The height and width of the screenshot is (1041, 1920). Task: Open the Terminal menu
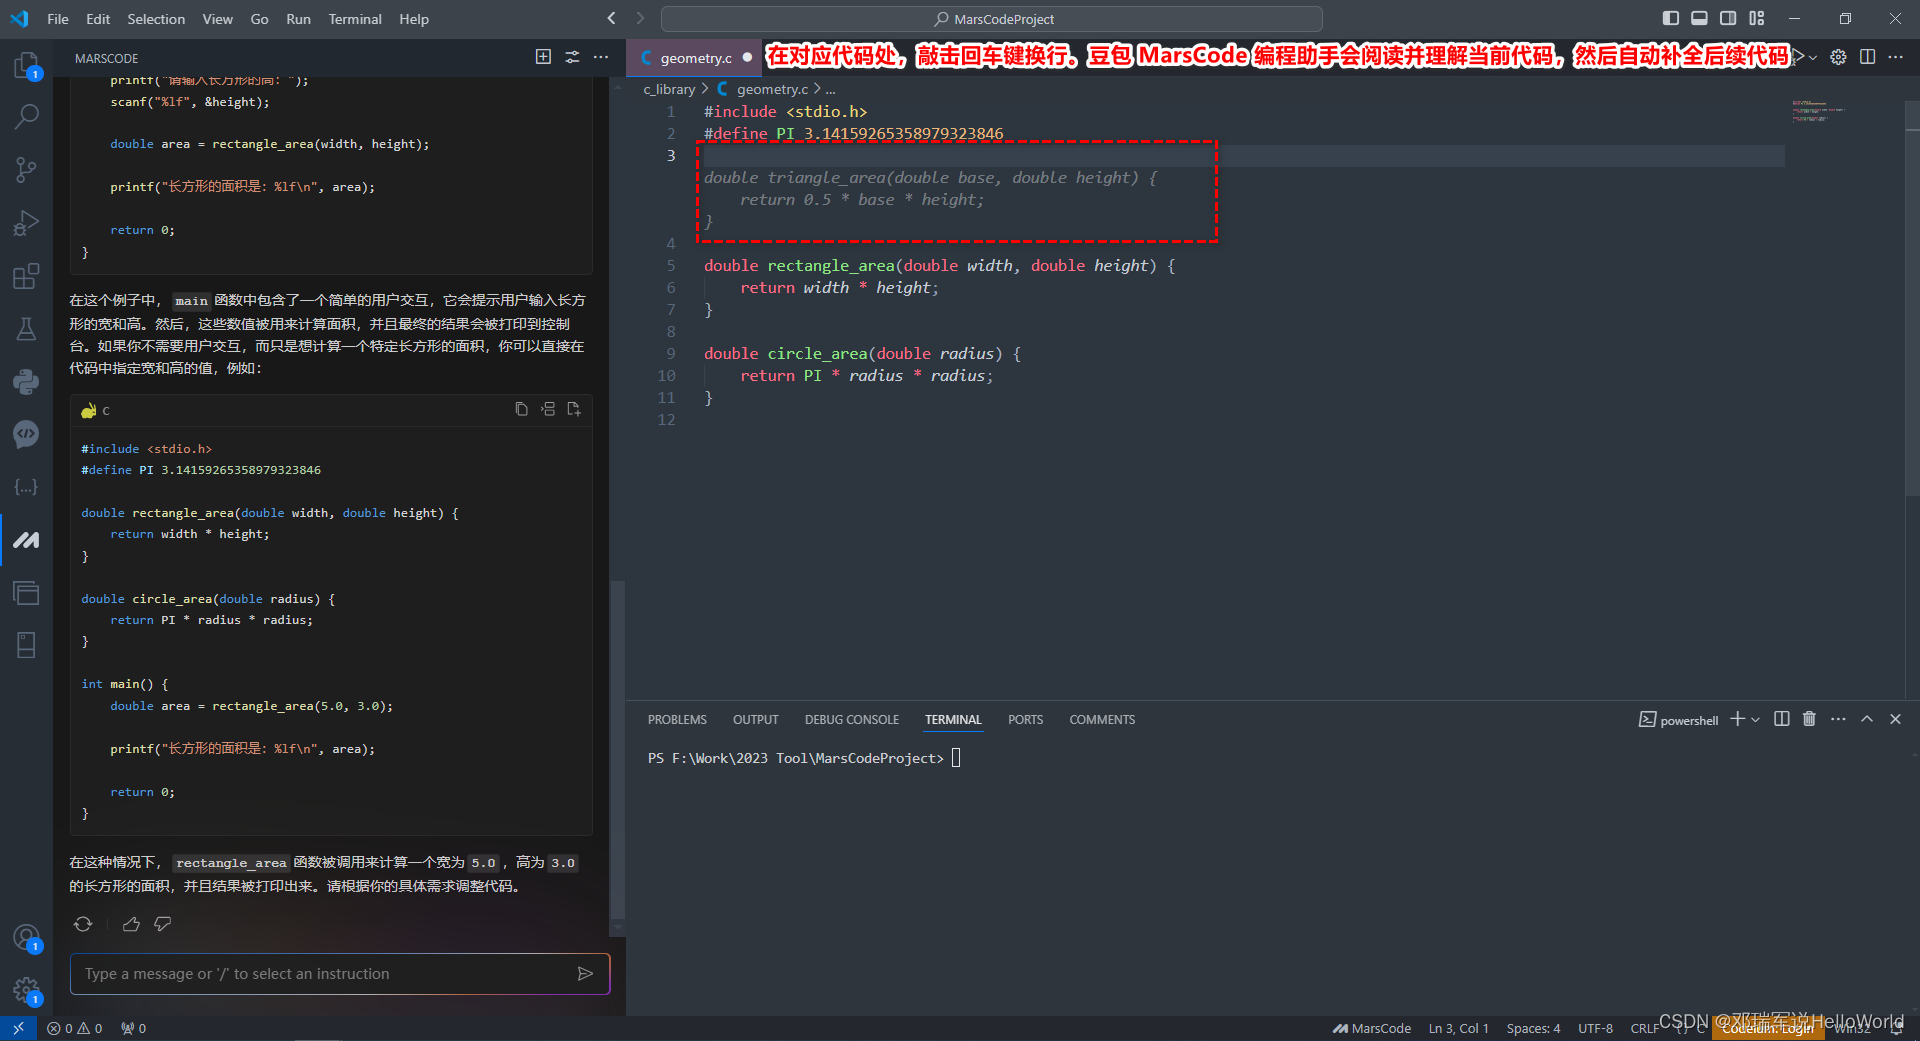pyautogui.click(x=354, y=19)
